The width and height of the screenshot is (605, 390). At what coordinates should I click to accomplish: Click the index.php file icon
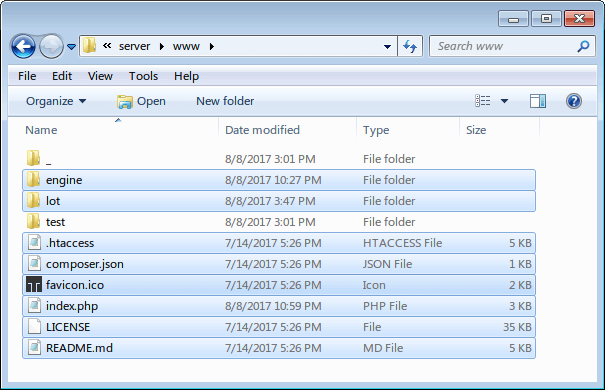click(34, 306)
